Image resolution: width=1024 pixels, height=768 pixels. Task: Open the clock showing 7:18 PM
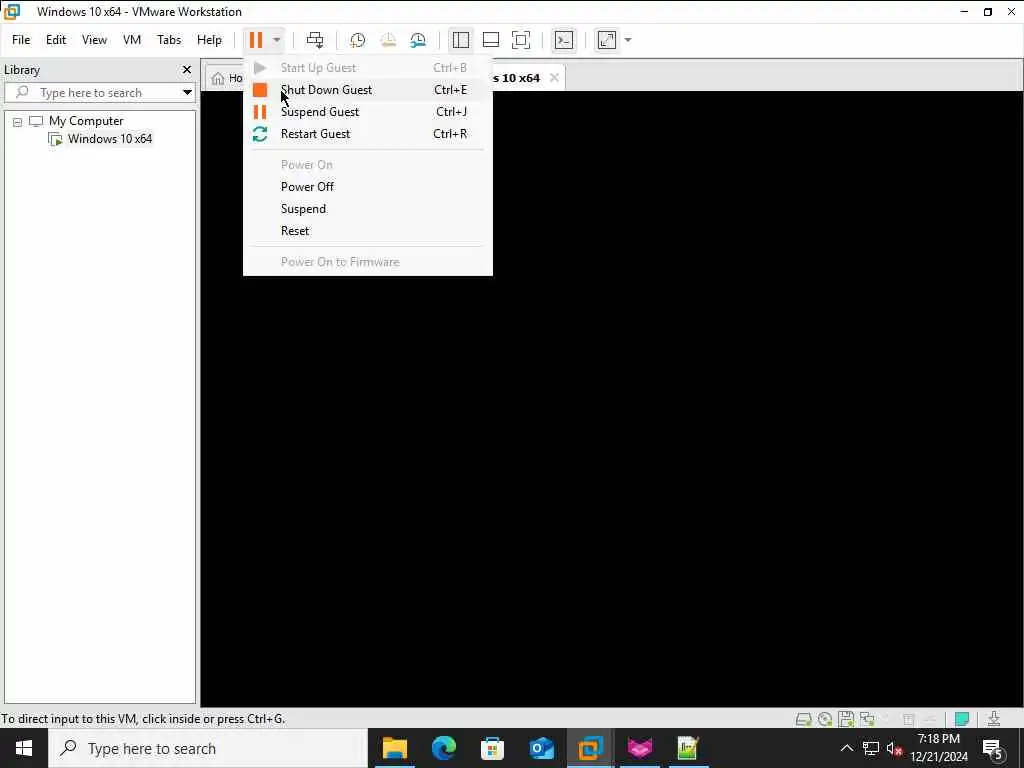coord(938,748)
